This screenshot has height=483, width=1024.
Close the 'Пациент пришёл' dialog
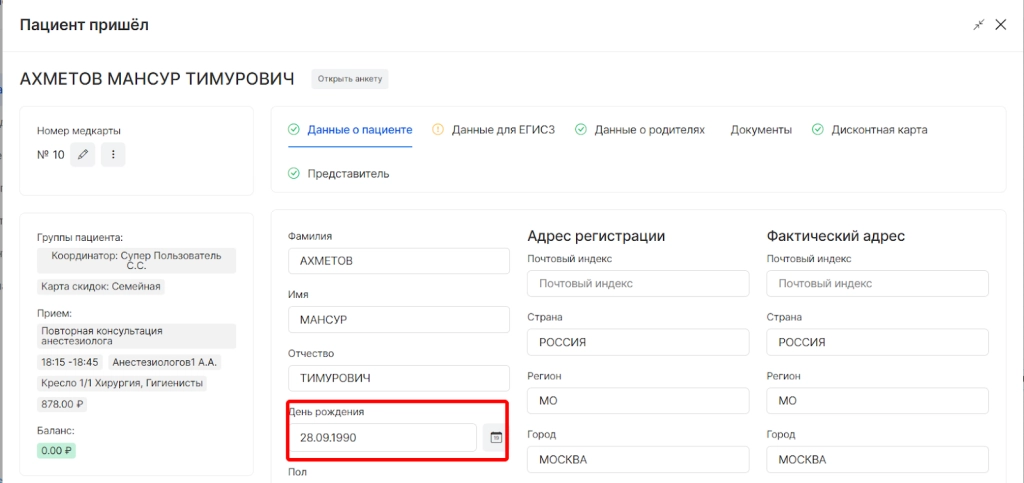click(x=1001, y=25)
